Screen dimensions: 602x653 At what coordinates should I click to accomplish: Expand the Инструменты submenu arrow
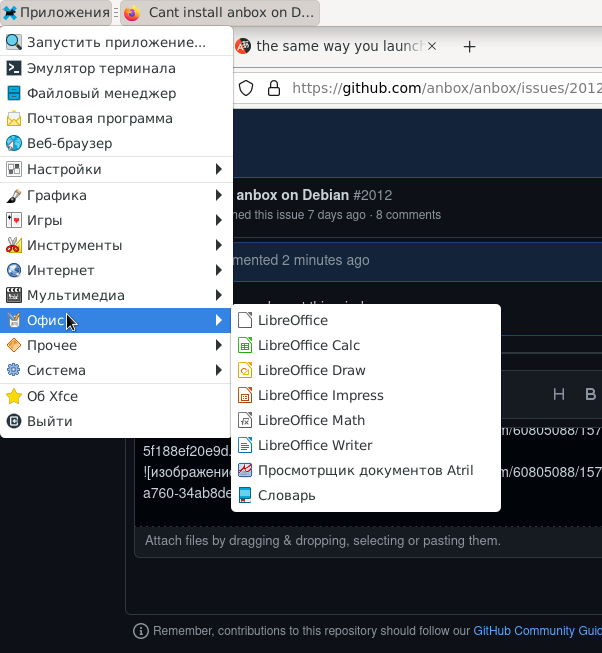pos(219,245)
